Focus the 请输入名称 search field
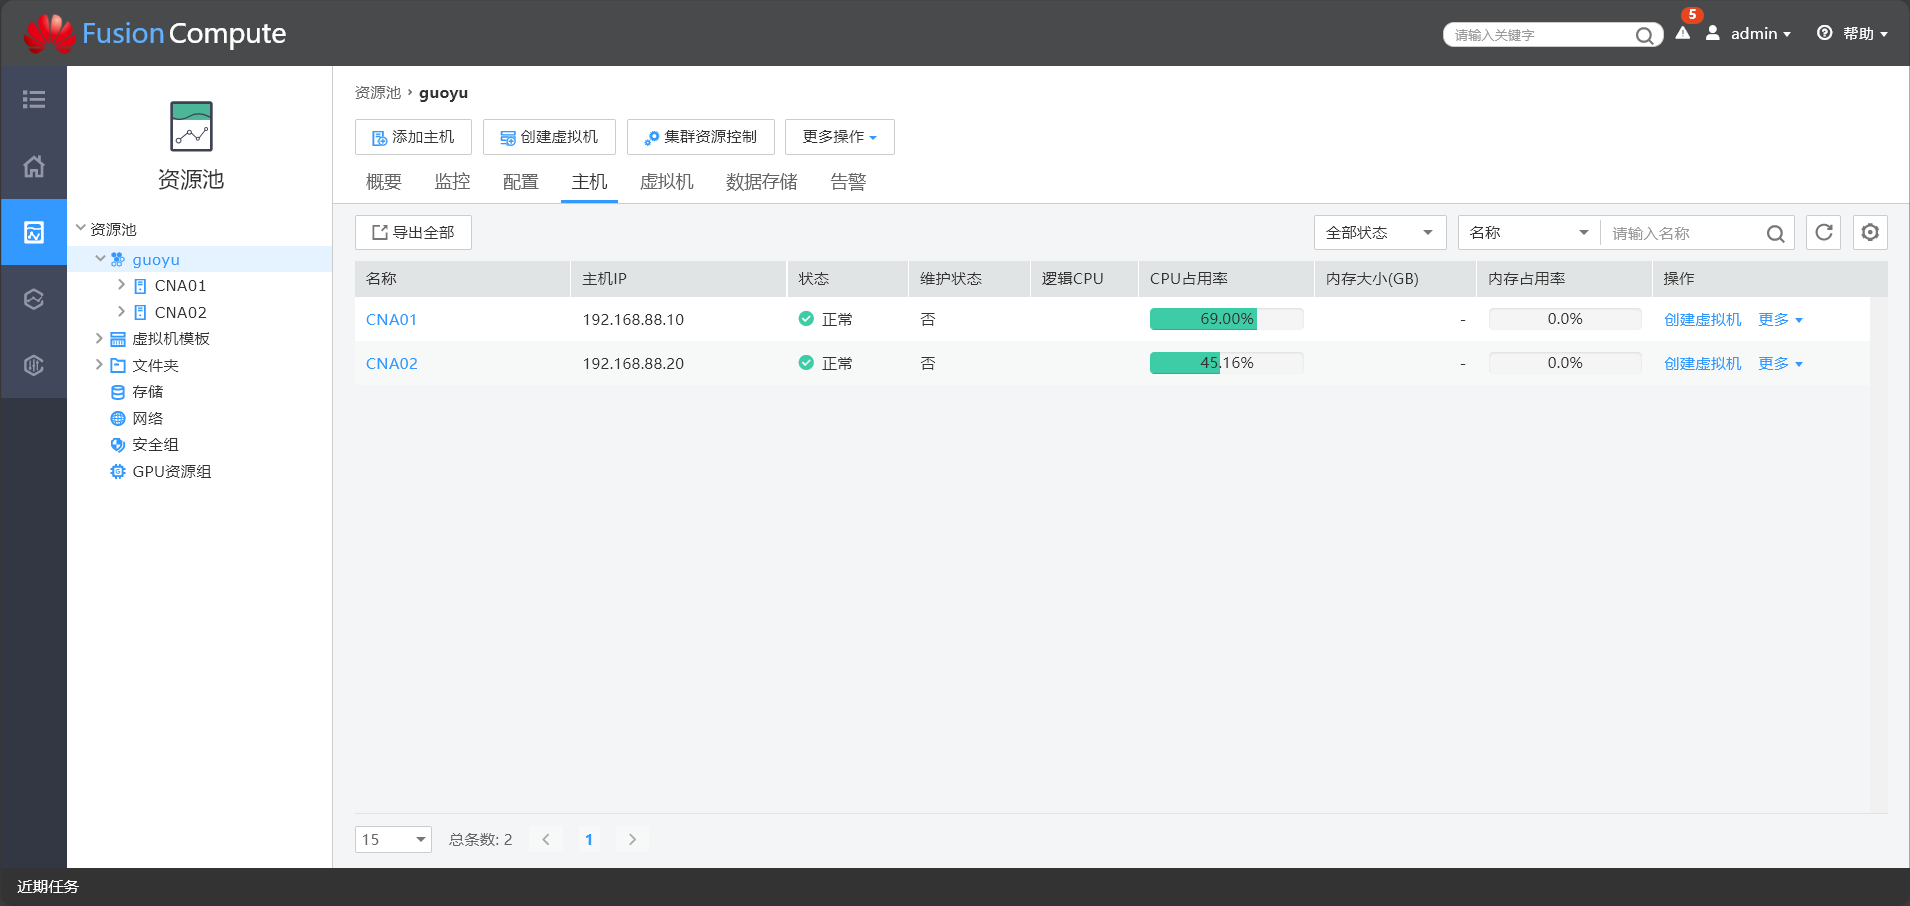The width and height of the screenshot is (1910, 906). [x=1685, y=233]
